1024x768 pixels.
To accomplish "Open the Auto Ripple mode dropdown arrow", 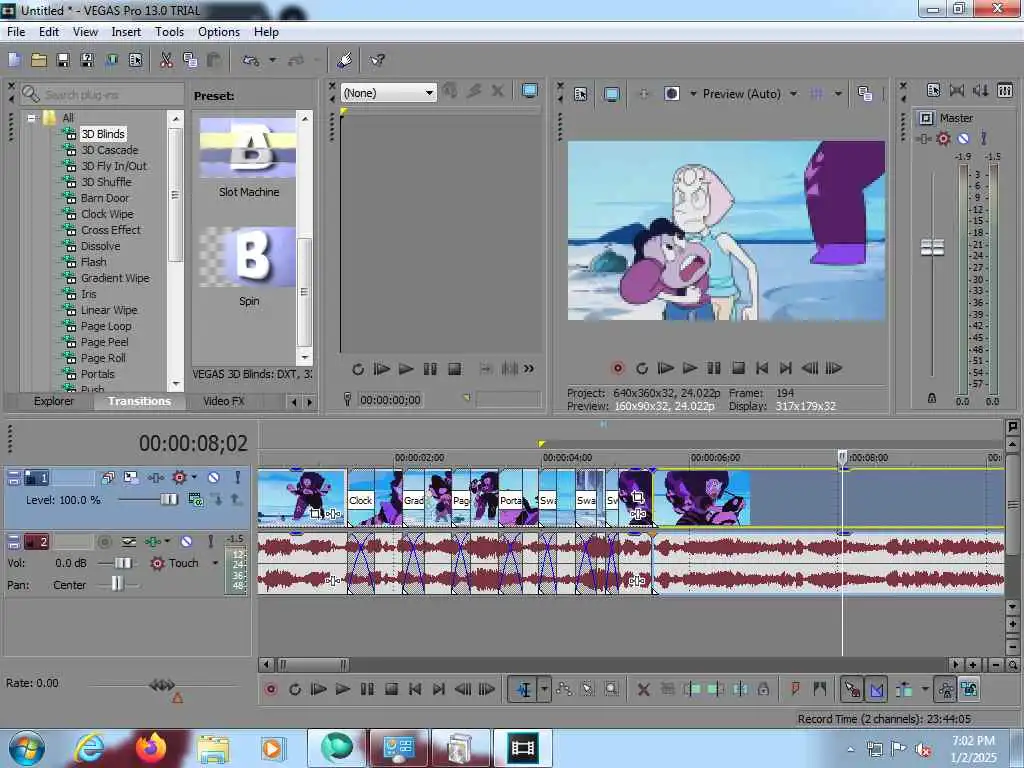I will (x=924, y=689).
